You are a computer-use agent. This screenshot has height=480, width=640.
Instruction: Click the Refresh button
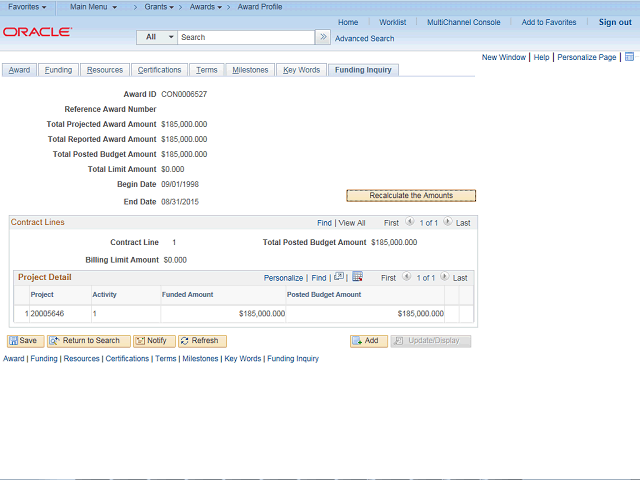pos(202,341)
